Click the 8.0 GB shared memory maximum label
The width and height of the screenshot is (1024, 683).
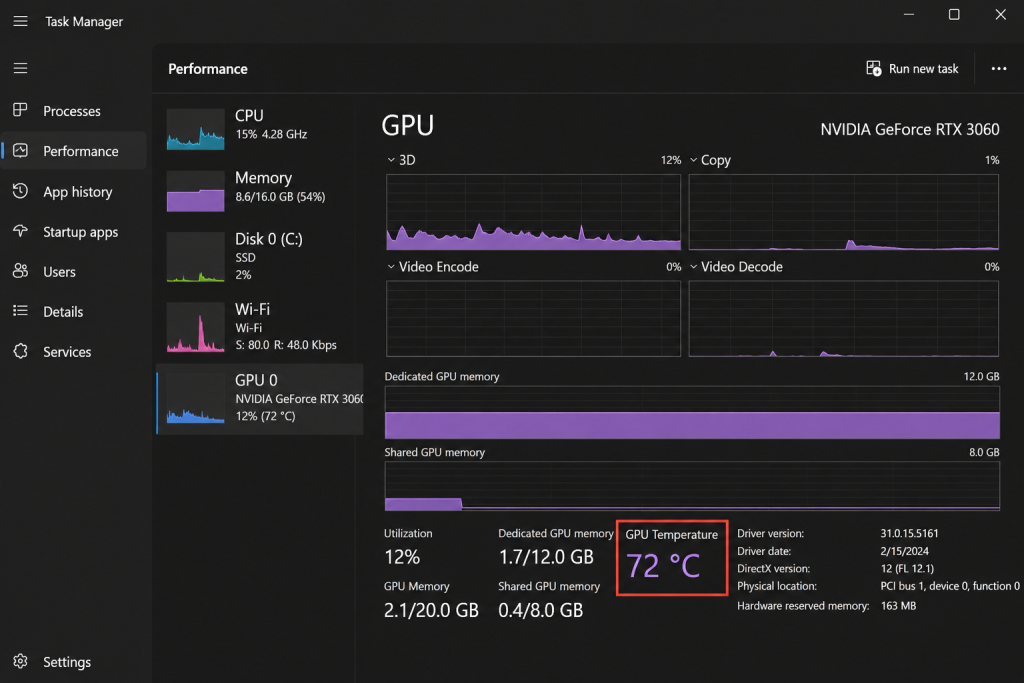[x=984, y=452]
